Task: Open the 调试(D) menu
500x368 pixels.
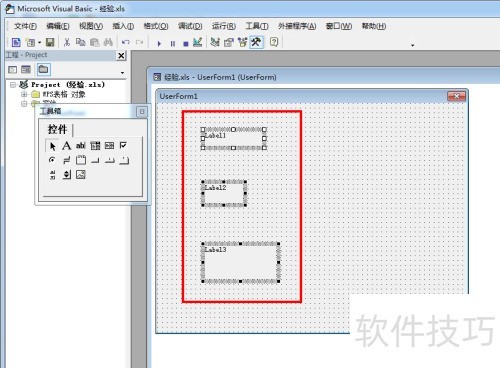Action: [190, 26]
